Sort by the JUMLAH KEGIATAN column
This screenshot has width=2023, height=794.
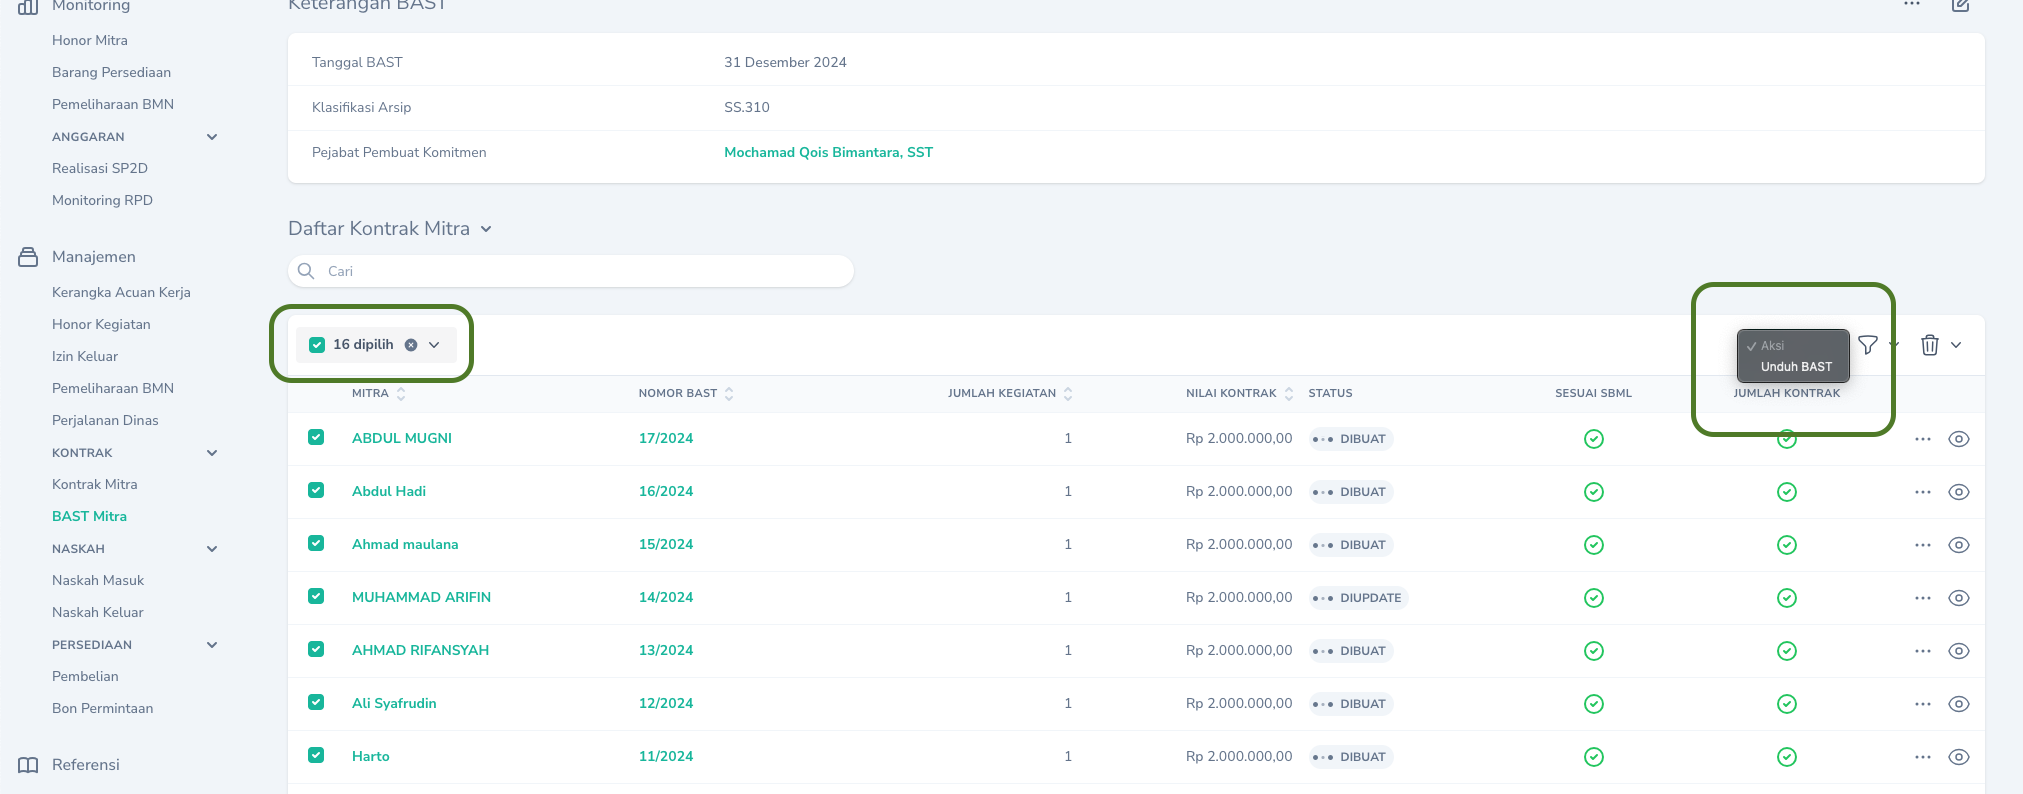[x=1010, y=394]
